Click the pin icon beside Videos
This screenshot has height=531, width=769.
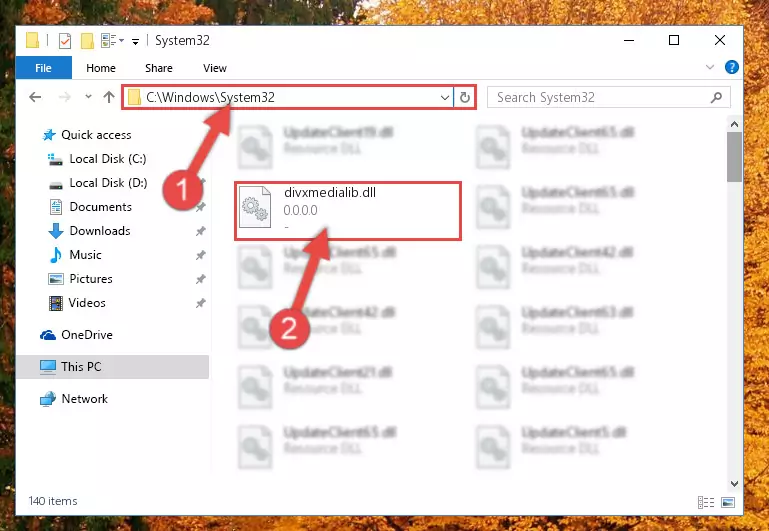pos(200,303)
